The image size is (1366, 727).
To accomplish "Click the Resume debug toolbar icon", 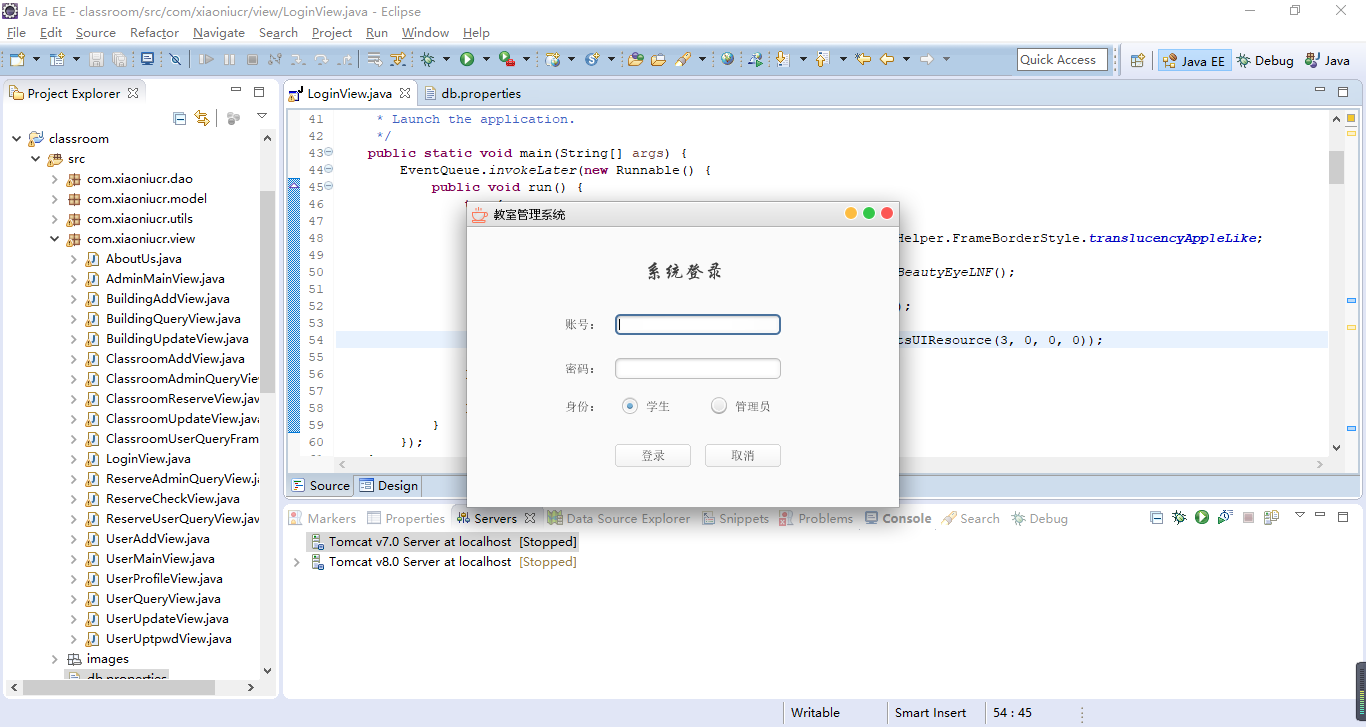I will pyautogui.click(x=206, y=60).
